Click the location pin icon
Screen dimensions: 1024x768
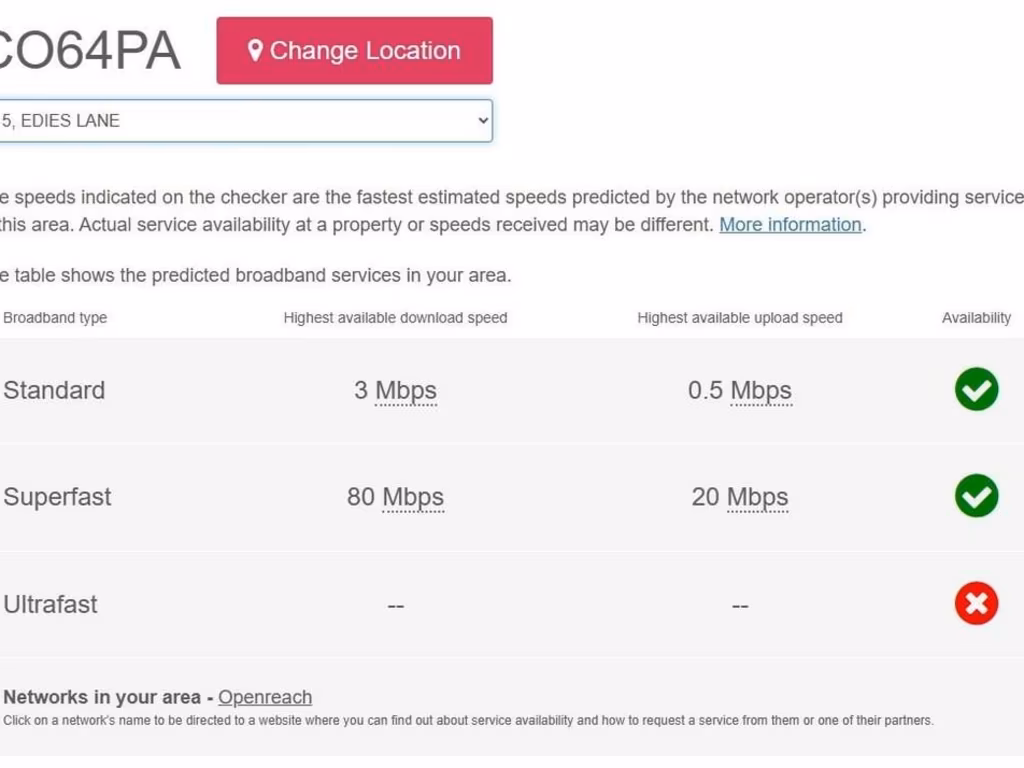pos(255,51)
